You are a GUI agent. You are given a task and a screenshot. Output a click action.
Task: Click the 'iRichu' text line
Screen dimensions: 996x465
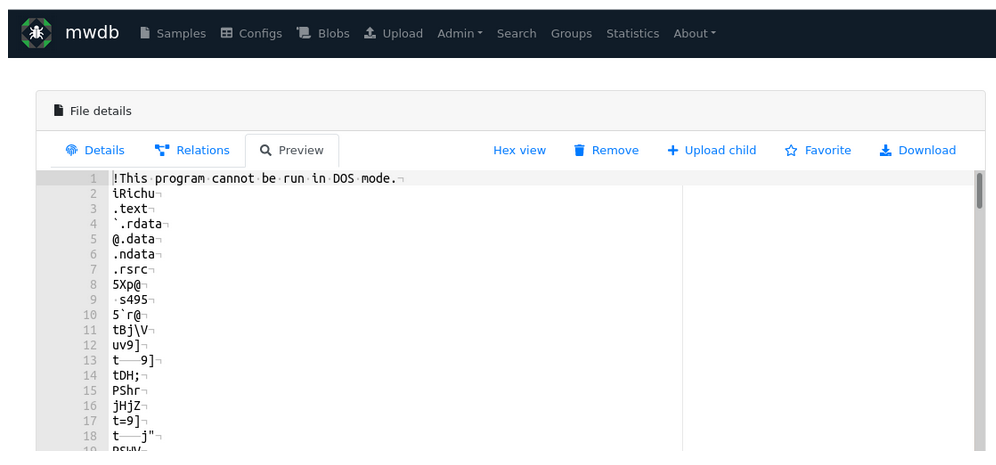(133, 194)
